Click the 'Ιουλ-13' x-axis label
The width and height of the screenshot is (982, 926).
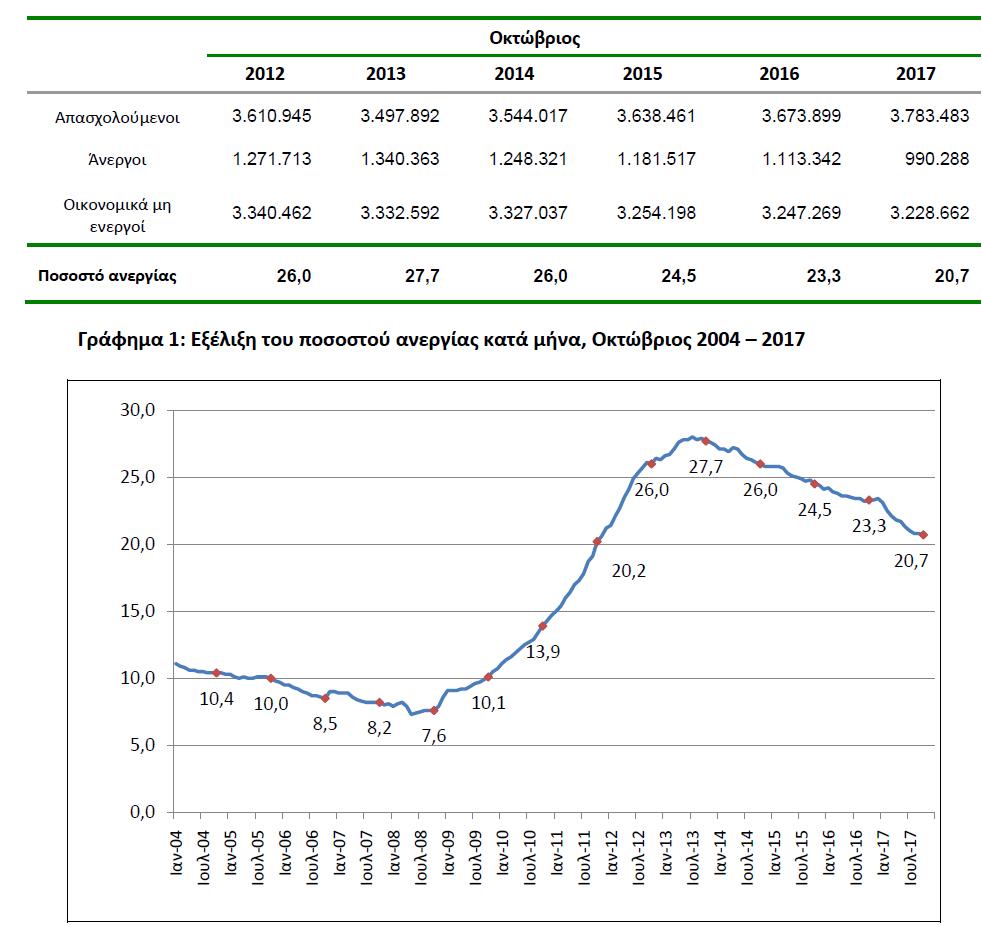pyautogui.click(x=693, y=857)
